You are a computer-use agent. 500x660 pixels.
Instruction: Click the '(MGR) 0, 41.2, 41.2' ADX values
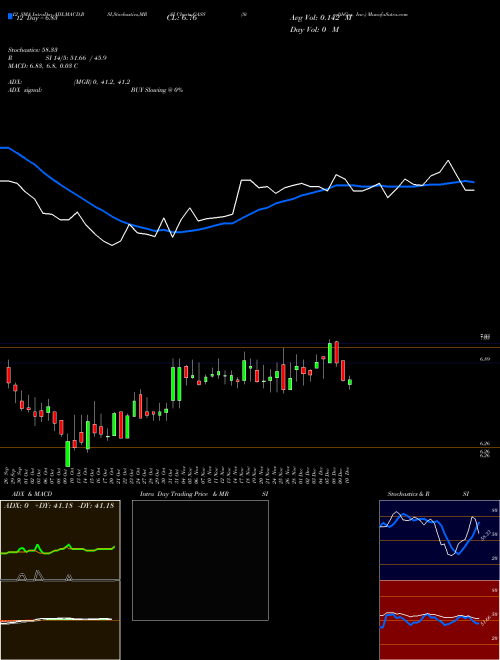click(101, 82)
